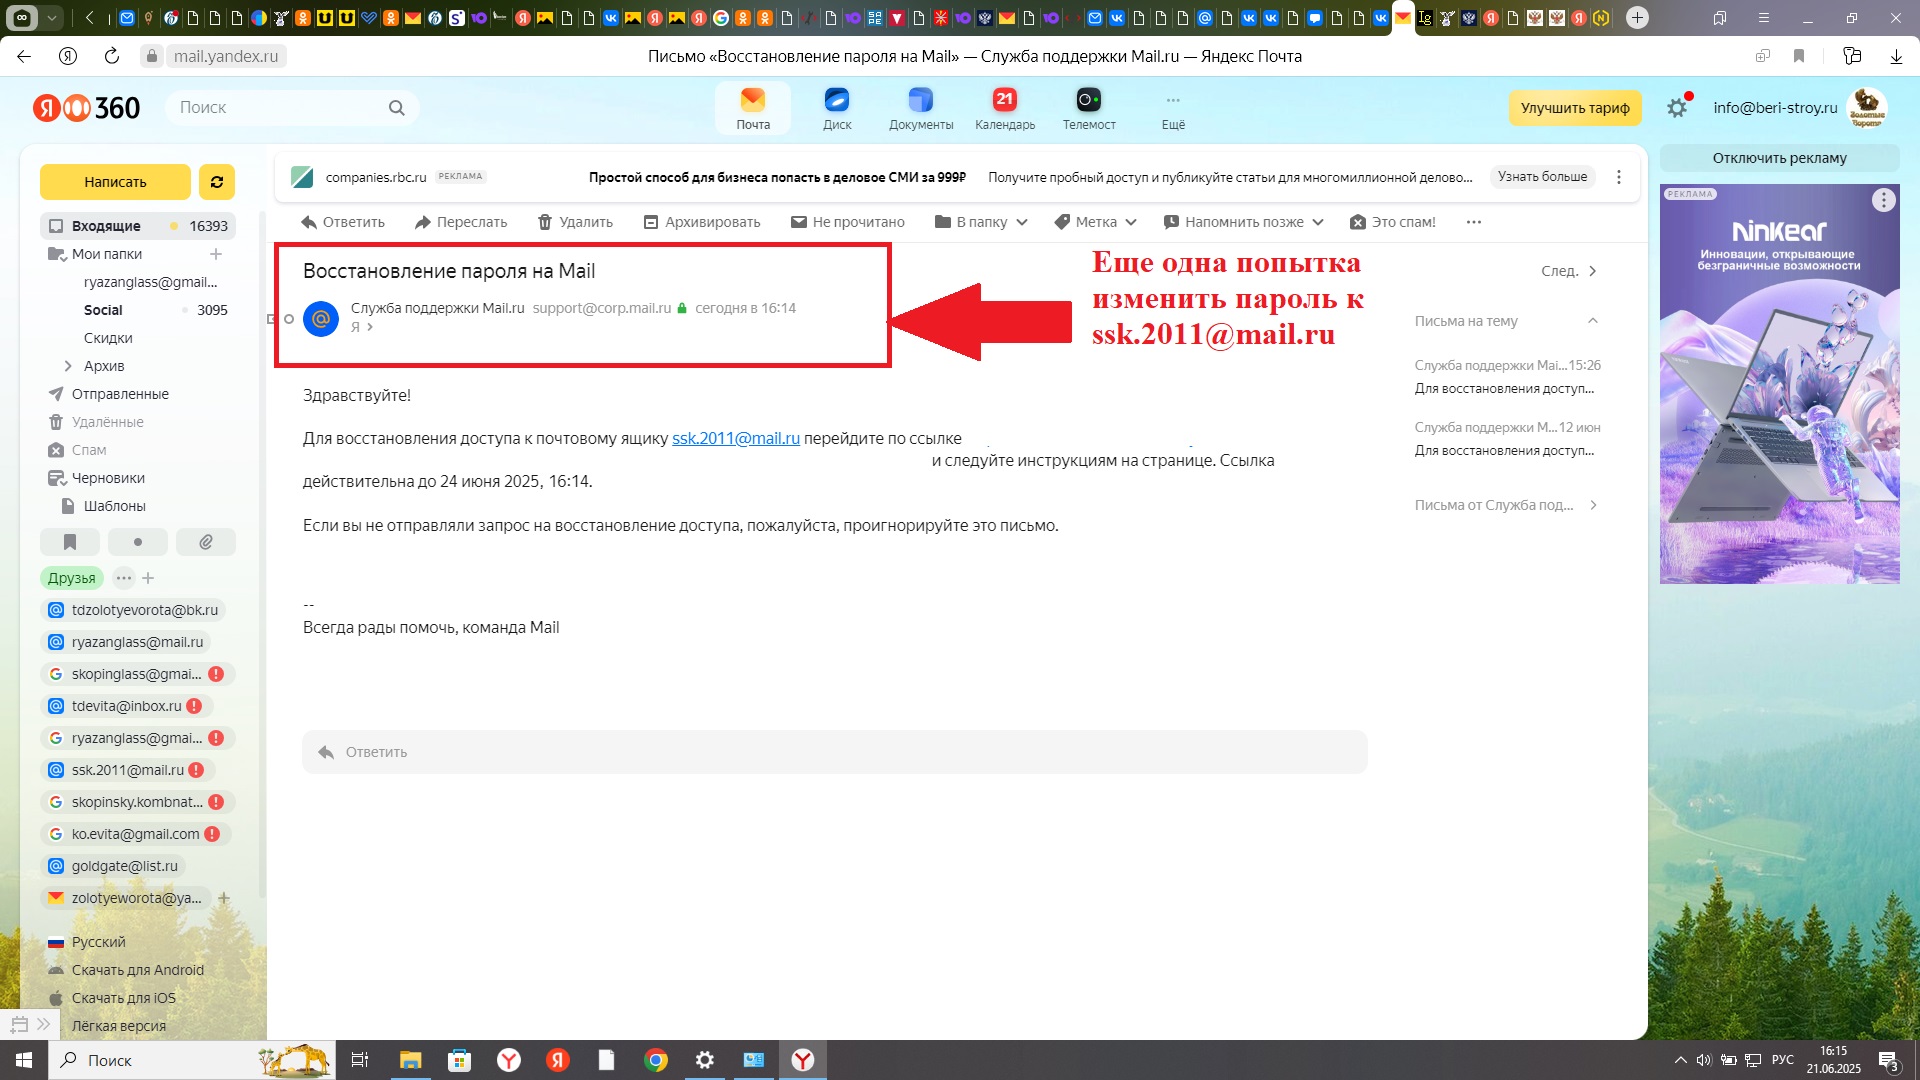Switch to the goldgate@list.ru mailbox

coord(113,866)
